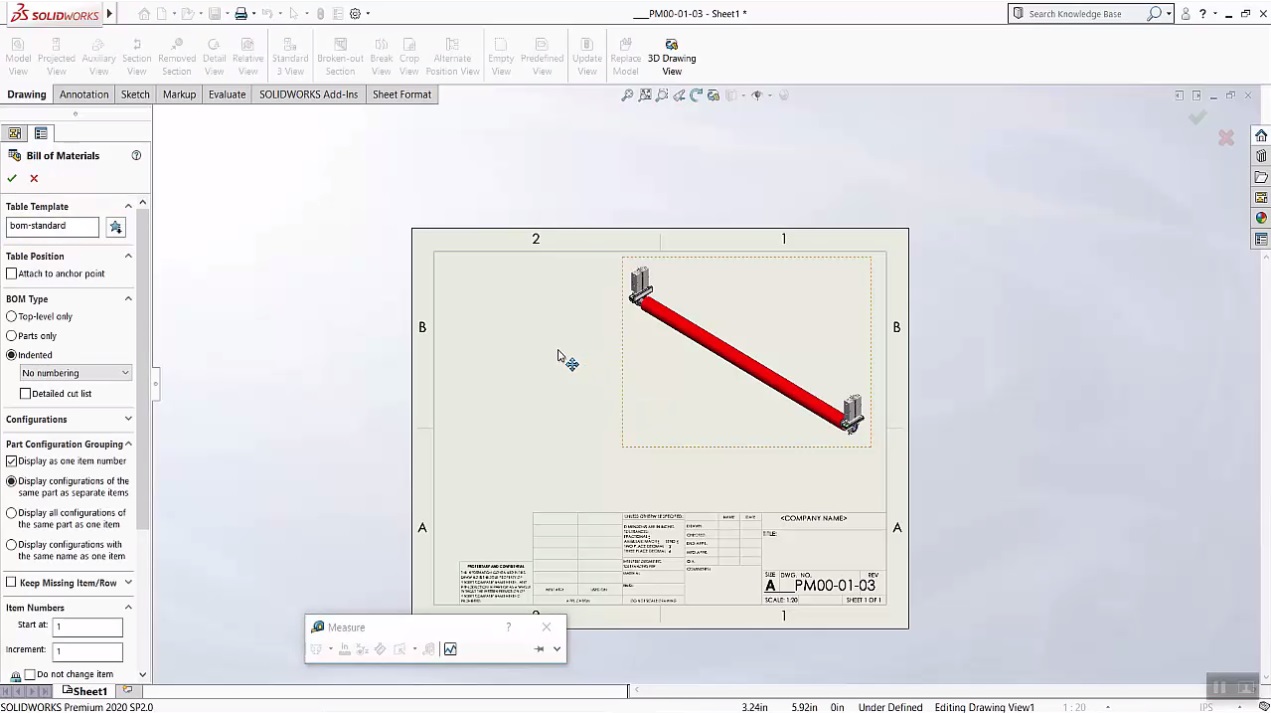Image resolution: width=1271 pixels, height=713 pixels.
Task: Select the Detail View tool
Action: tap(214, 57)
